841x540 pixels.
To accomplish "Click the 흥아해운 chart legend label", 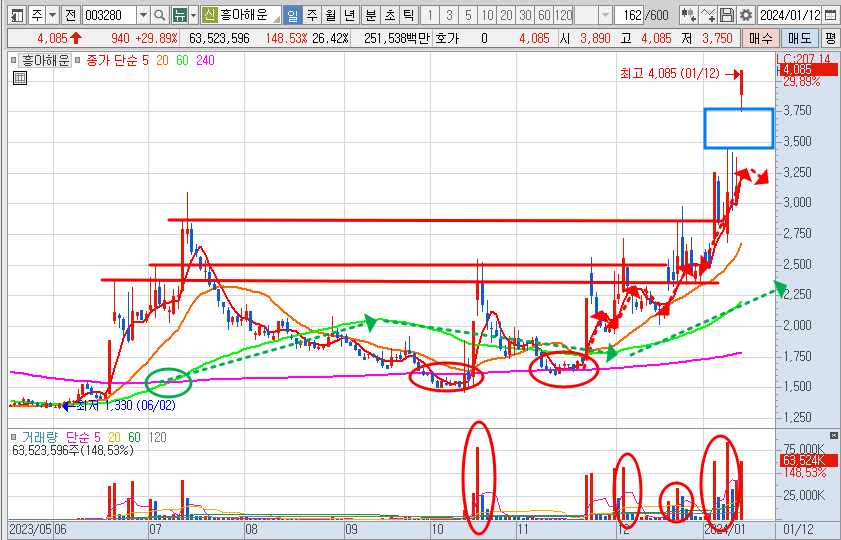I will tap(46, 61).
